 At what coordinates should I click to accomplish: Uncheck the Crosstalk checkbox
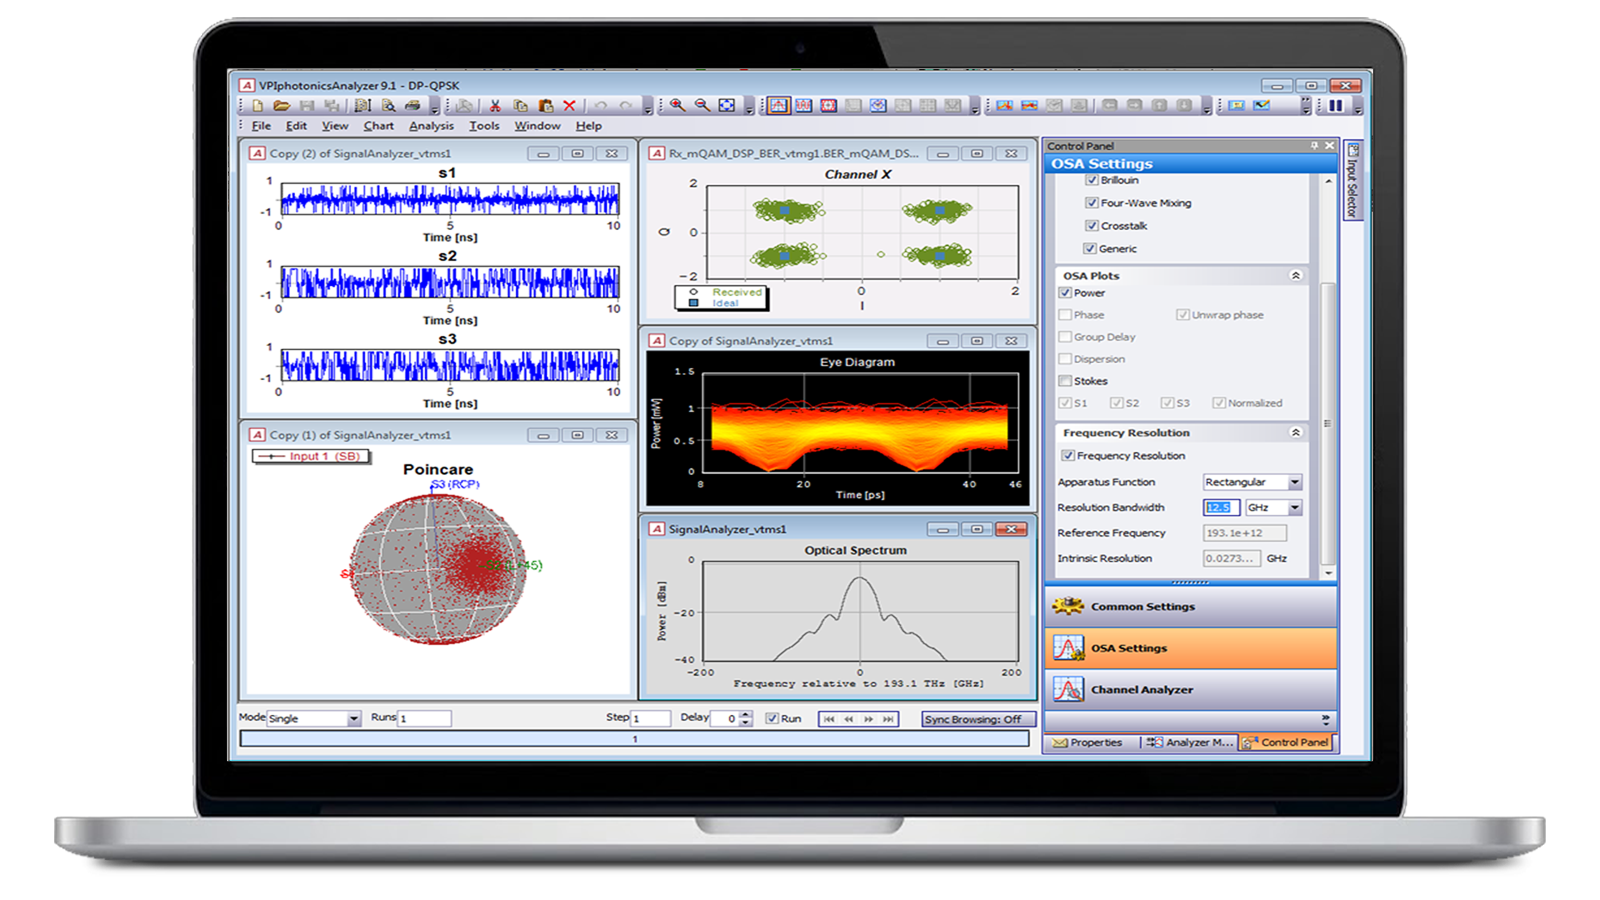pos(1092,226)
